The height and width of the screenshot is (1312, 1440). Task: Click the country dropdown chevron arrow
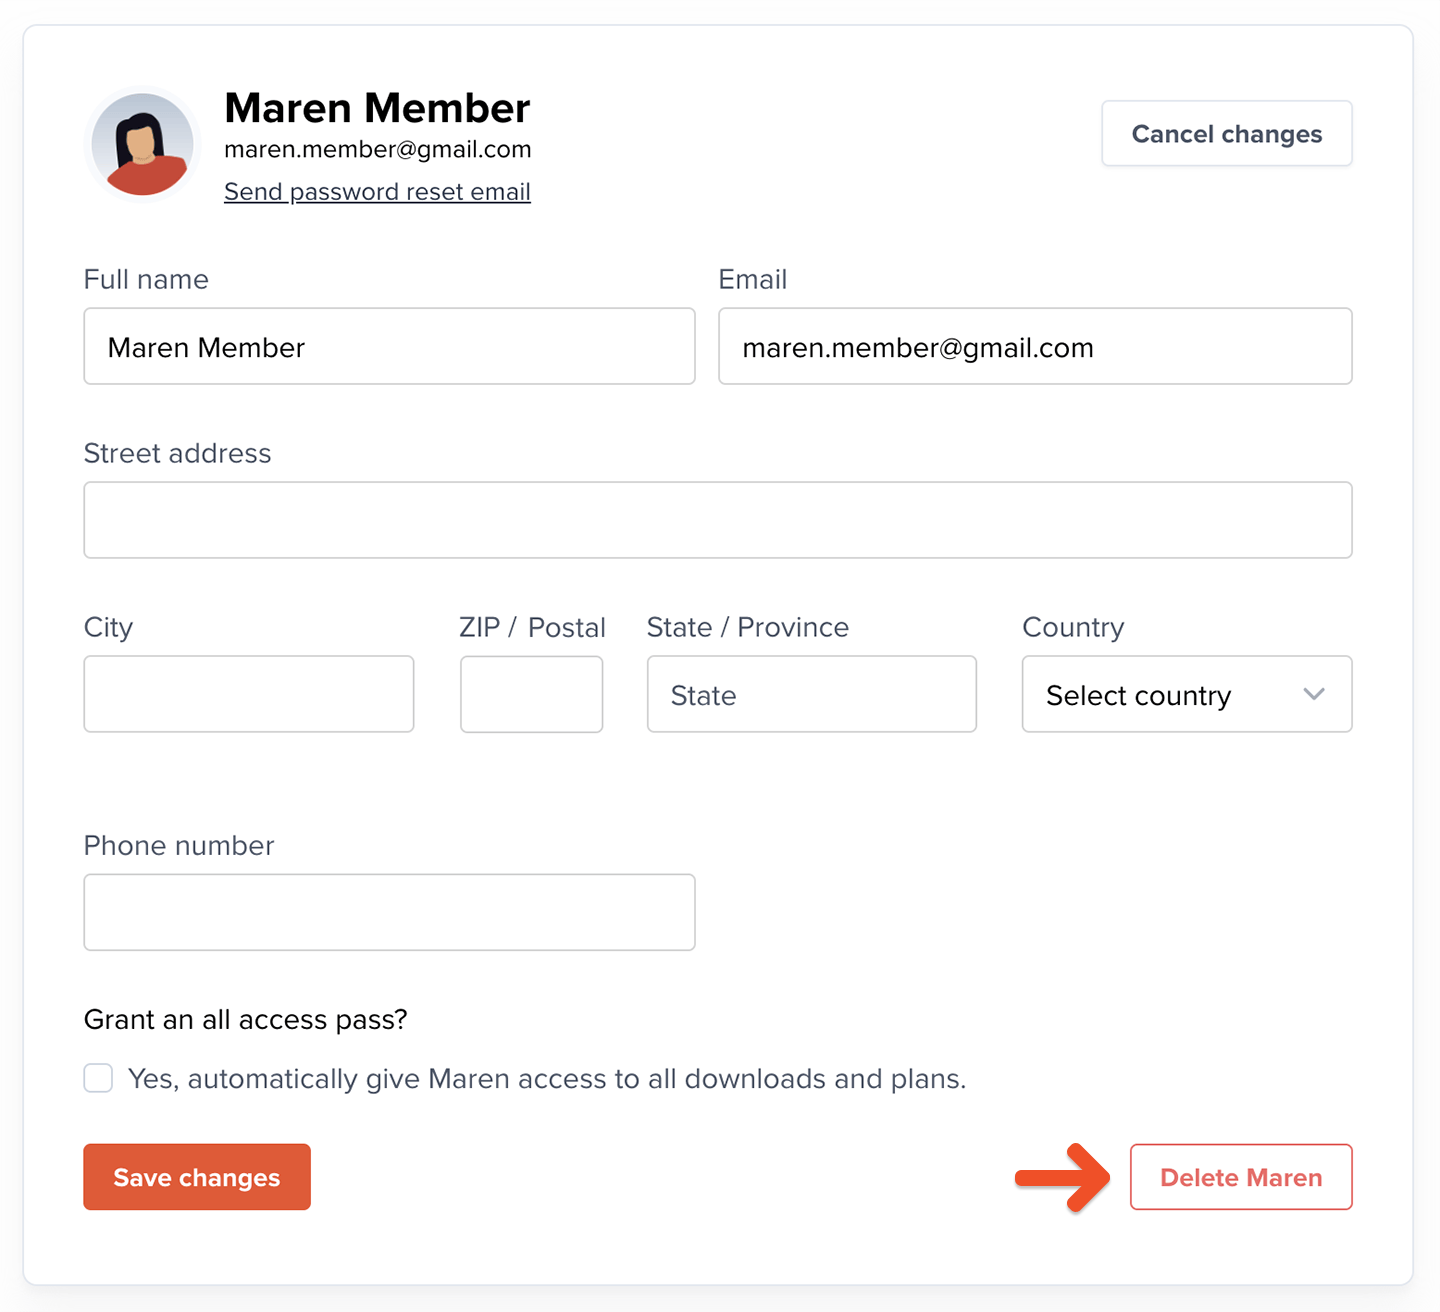[1314, 695]
